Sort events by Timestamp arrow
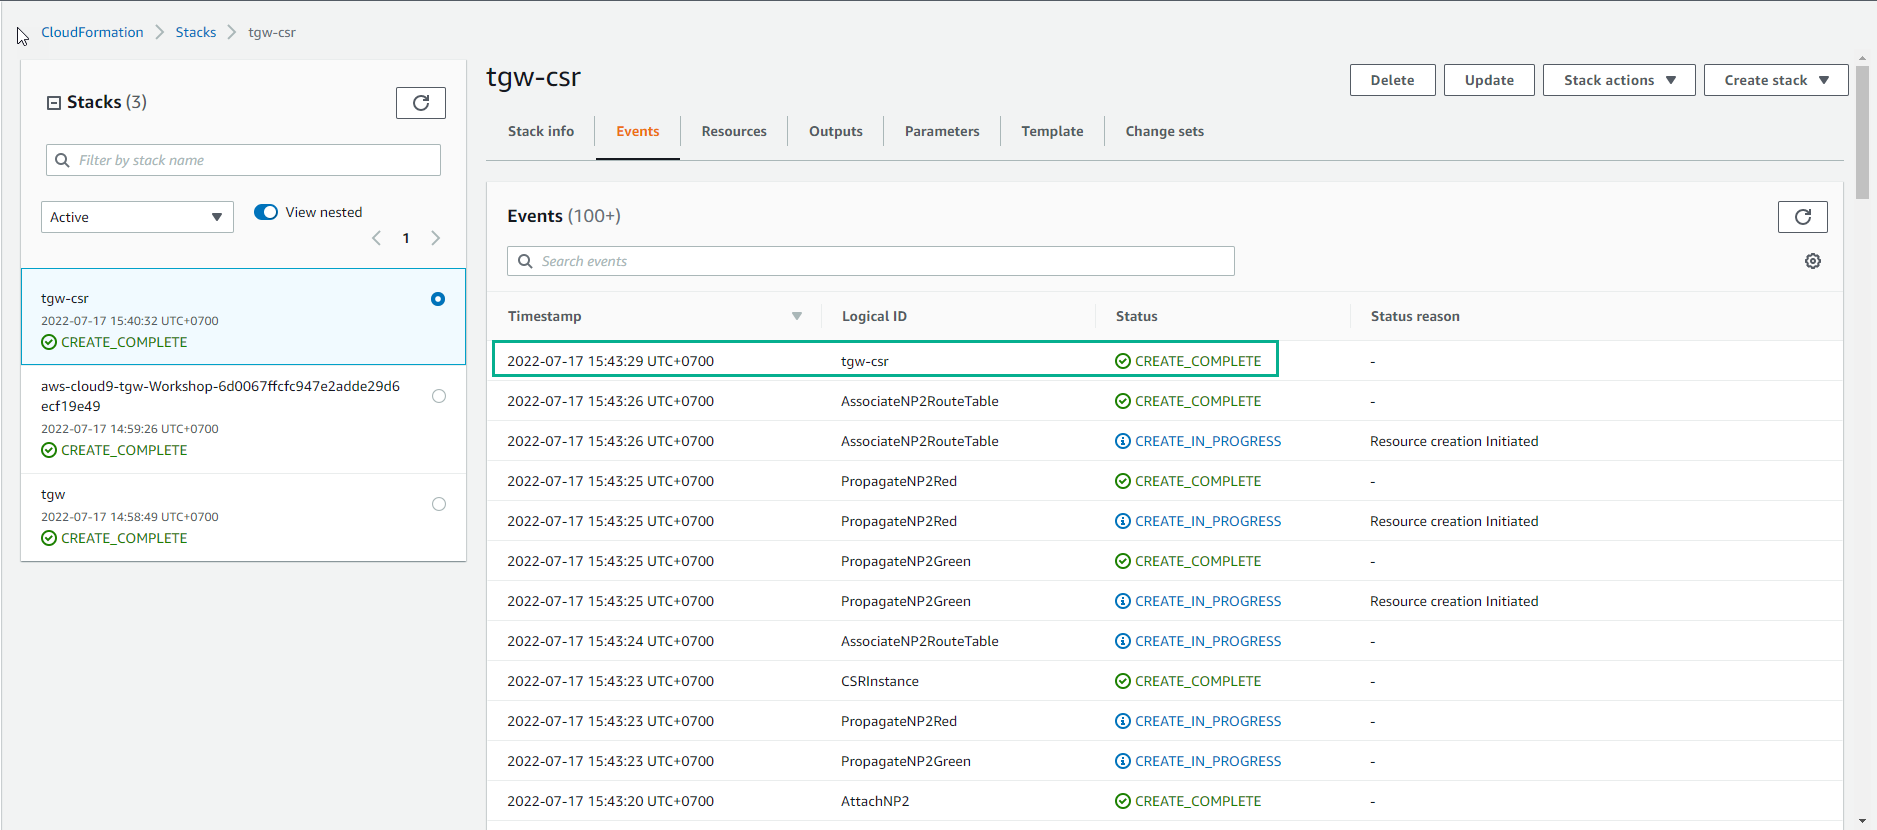Viewport: 1877px width, 830px height. coord(797,316)
